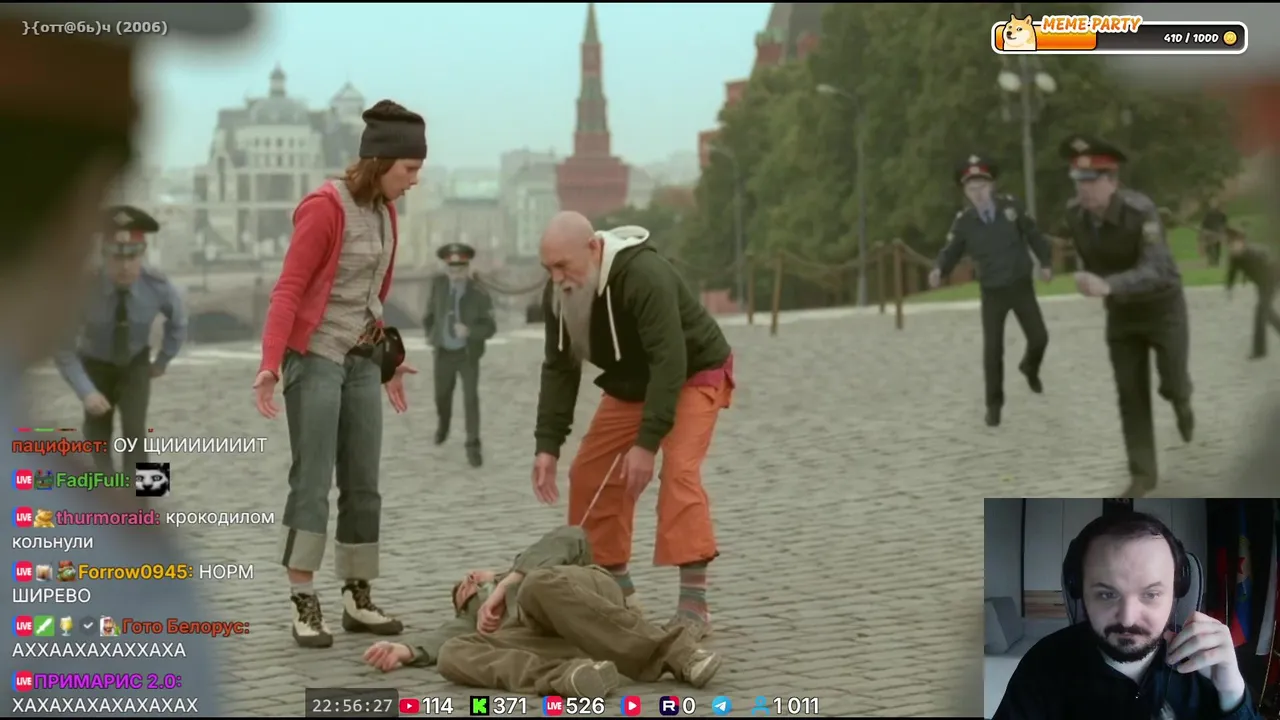This screenshot has width=1280, height=720.
Task: Click the avatar badge right before Гото Белорус name
Action: (x=109, y=626)
